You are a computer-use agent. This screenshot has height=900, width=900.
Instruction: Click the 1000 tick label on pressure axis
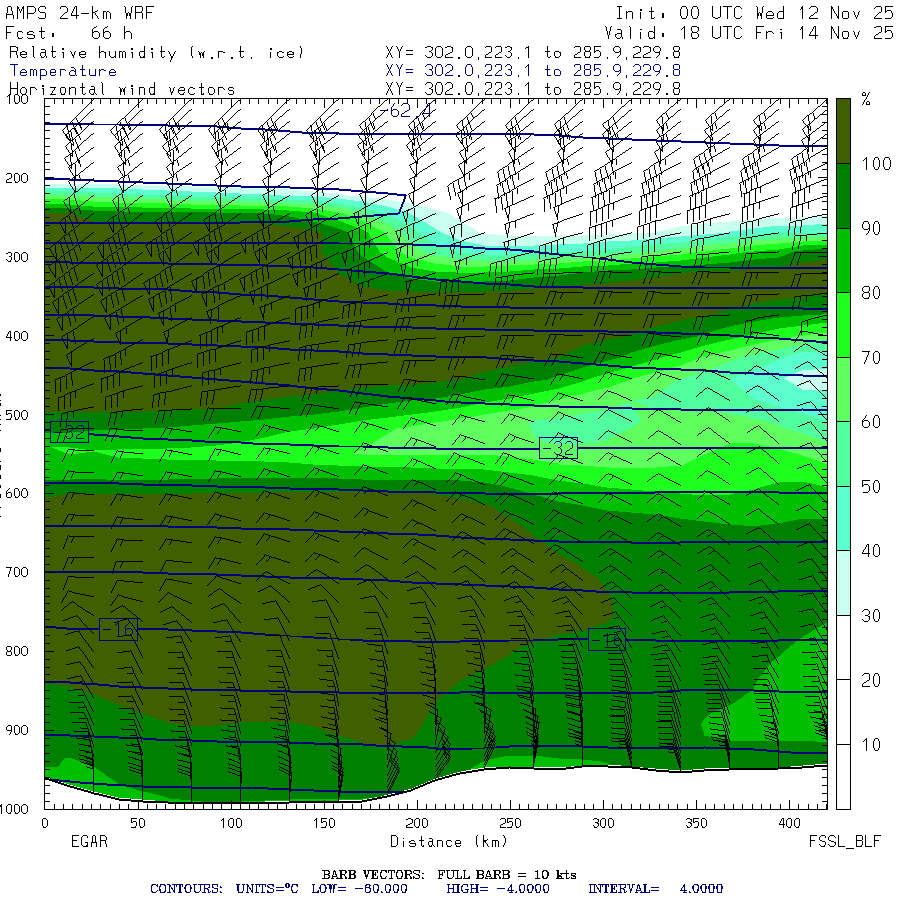(x=14, y=809)
